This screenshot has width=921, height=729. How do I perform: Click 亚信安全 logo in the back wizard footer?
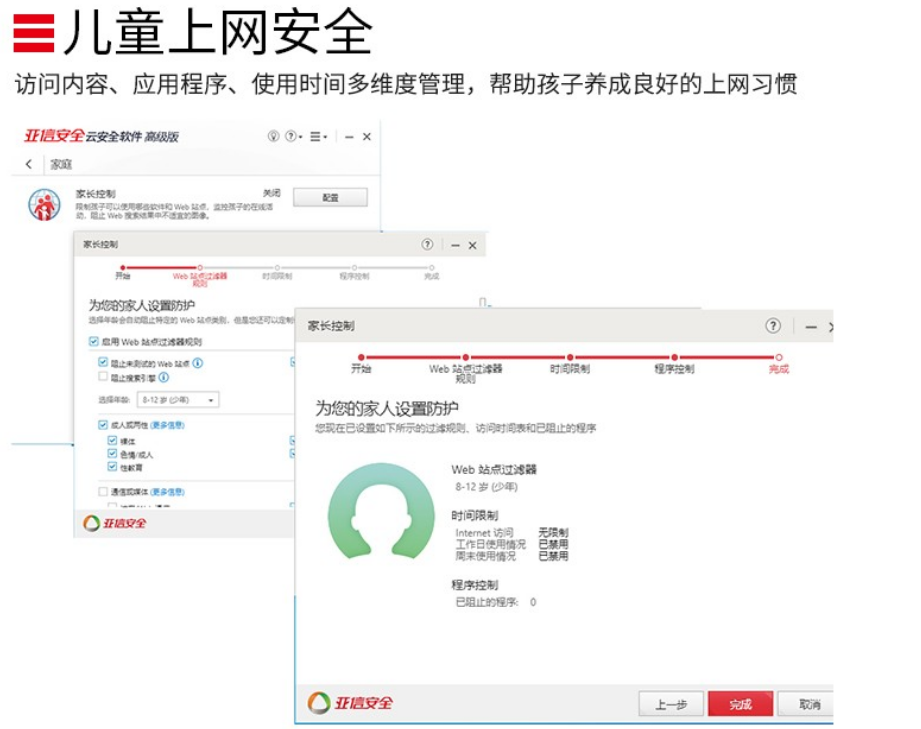pos(115,523)
